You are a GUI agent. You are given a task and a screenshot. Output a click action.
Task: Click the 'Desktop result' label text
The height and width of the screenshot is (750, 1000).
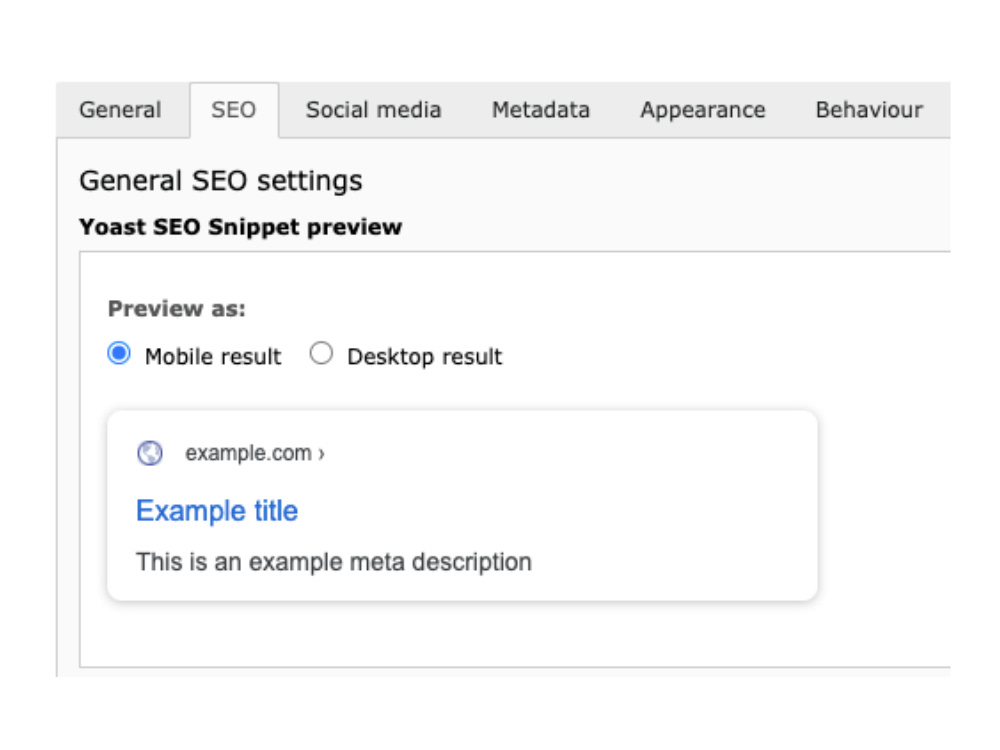click(x=425, y=356)
